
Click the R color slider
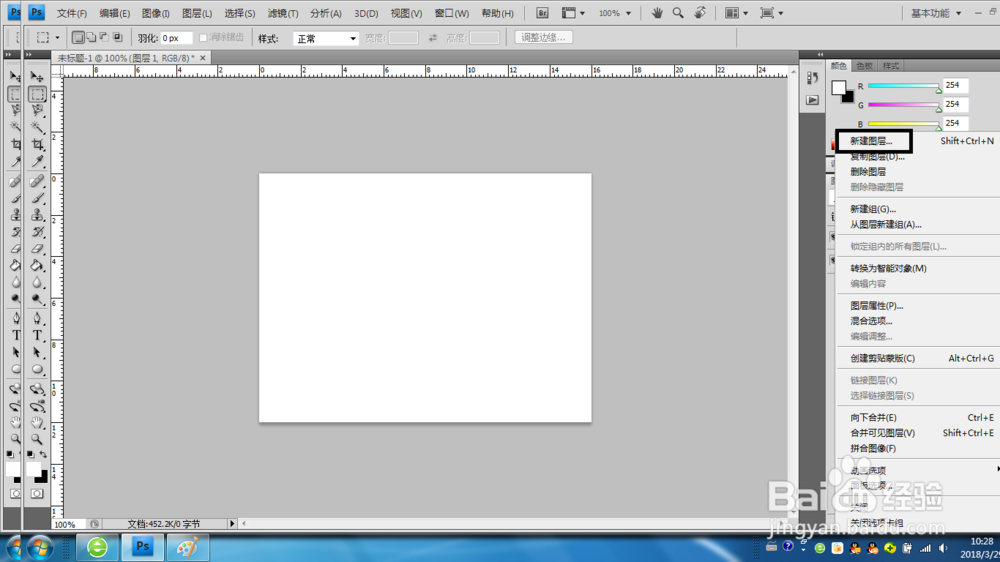coord(903,85)
